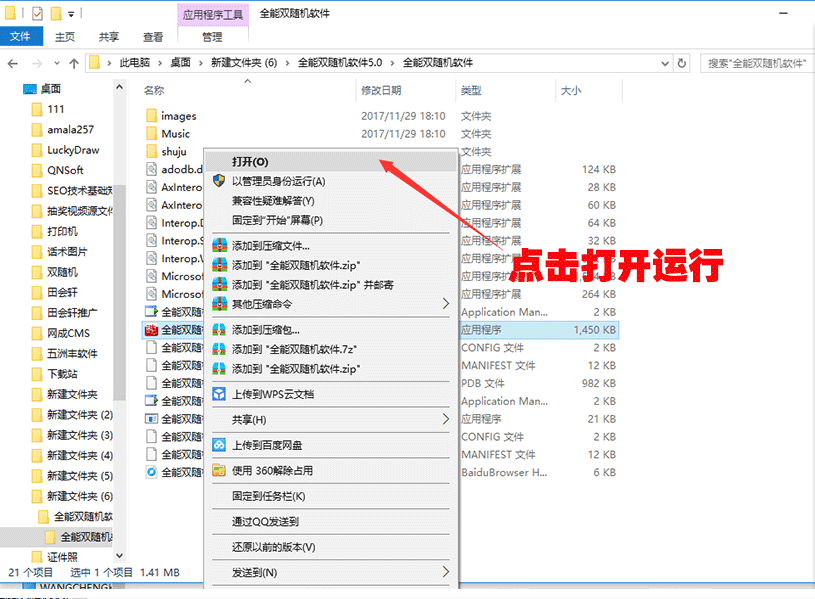The image size is (815, 599).
Task: Click the search box for 全能双随机软件
Action: click(x=756, y=62)
